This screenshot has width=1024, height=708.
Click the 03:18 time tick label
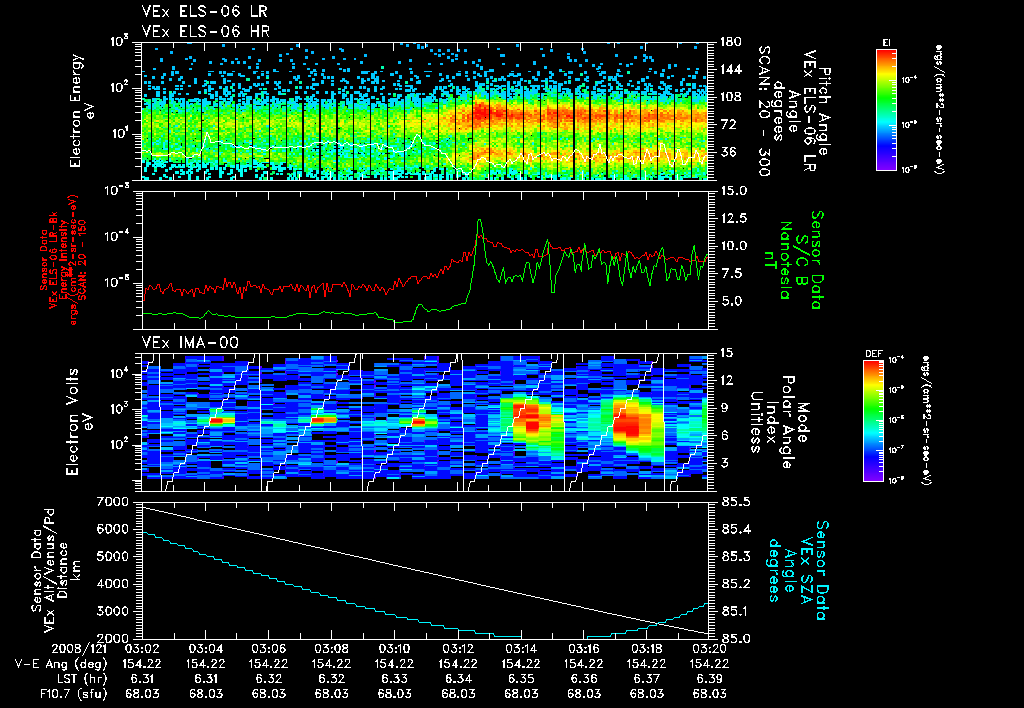click(x=647, y=649)
